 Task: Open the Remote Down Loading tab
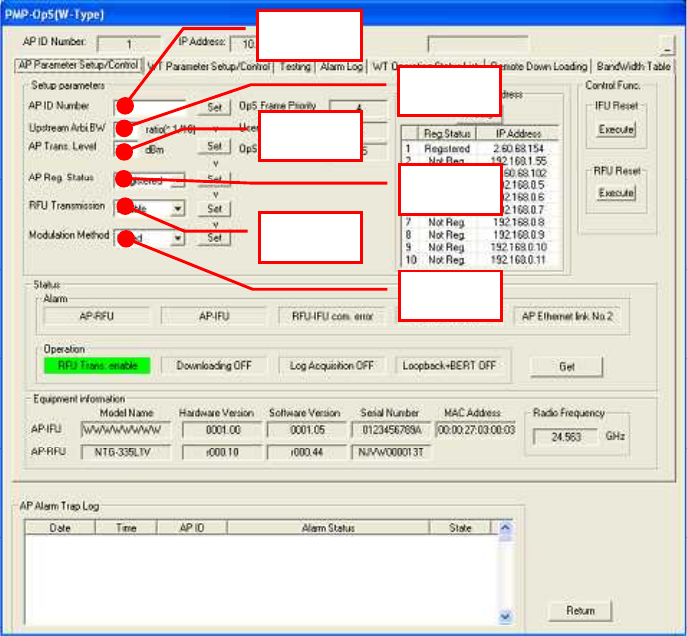tap(538, 67)
